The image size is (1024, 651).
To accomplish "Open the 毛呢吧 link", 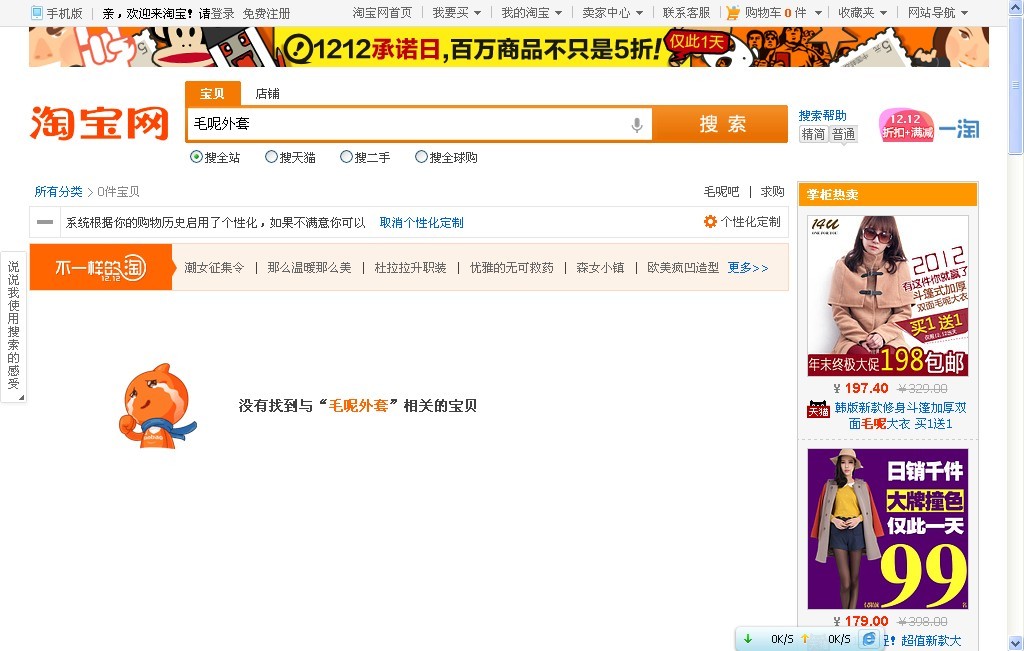I will coord(722,191).
